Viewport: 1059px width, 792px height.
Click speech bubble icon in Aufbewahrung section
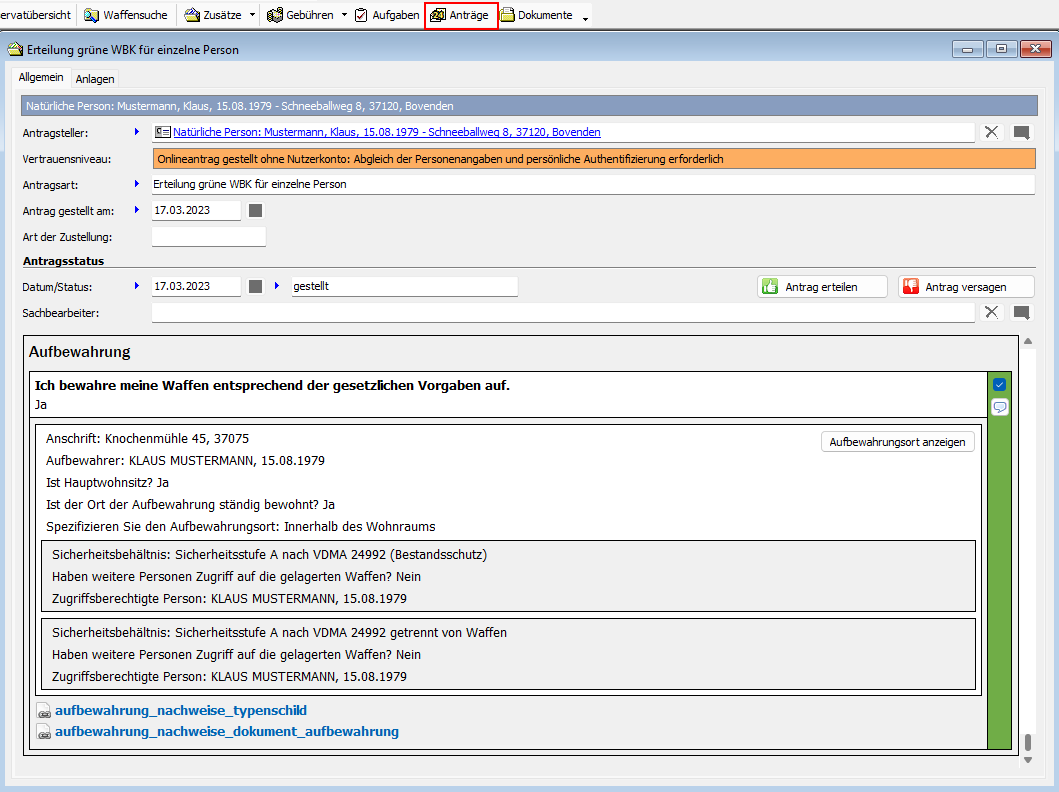point(999,407)
